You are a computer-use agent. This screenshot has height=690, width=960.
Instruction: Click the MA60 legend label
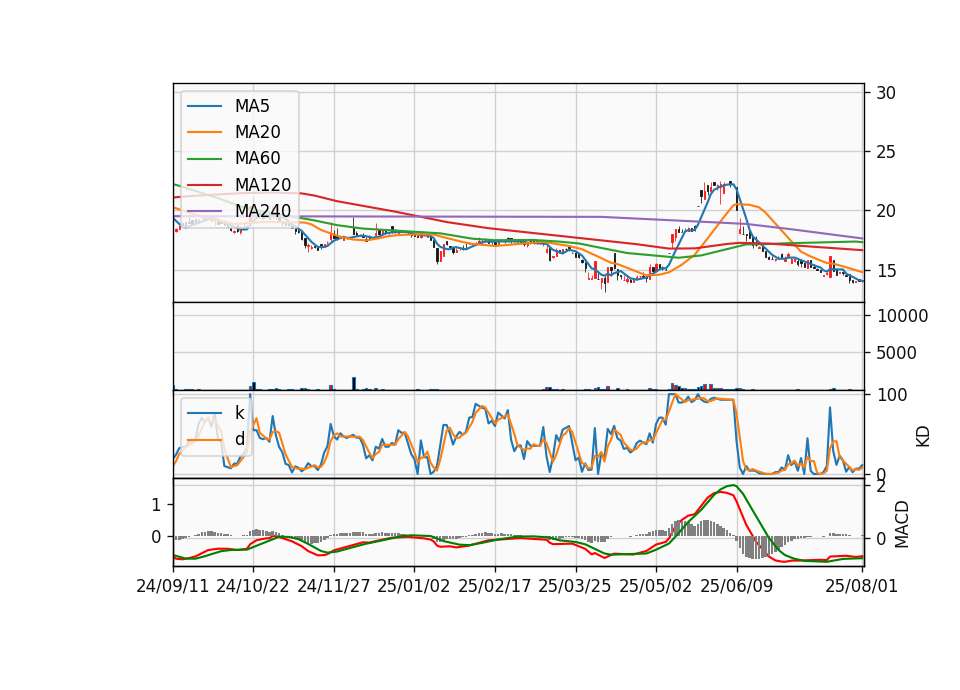click(257, 159)
